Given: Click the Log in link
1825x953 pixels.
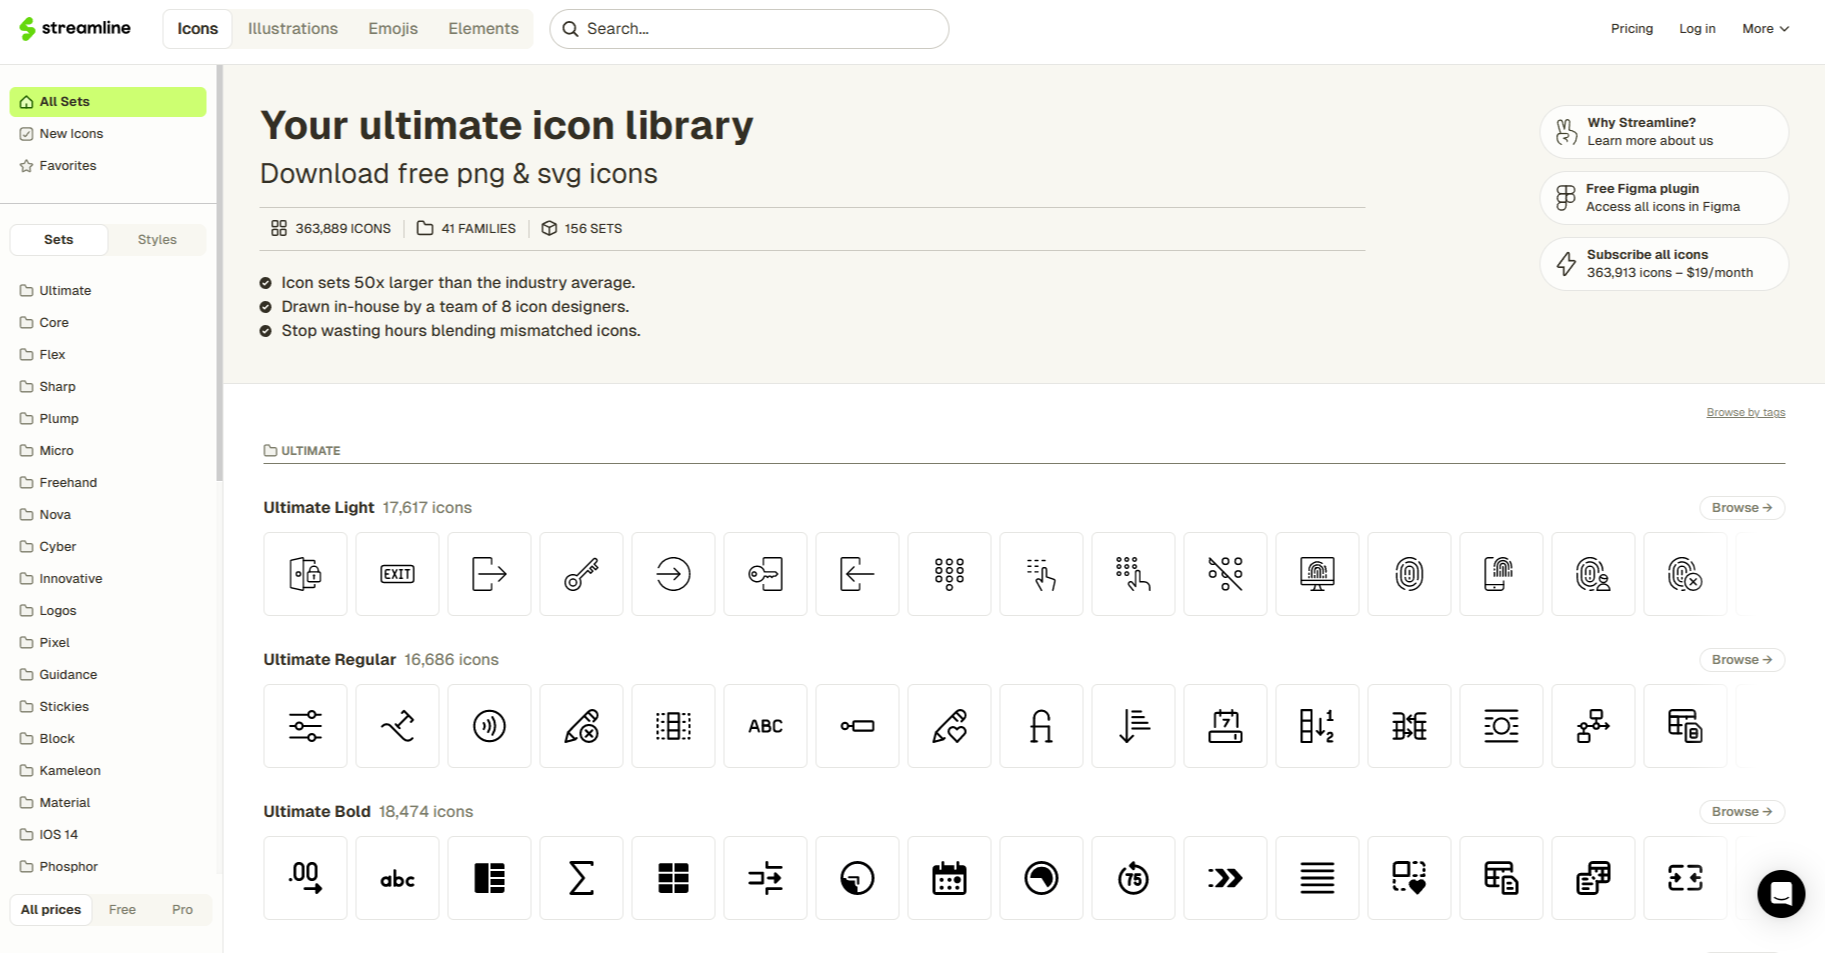Looking at the screenshot, I should click(x=1697, y=29).
